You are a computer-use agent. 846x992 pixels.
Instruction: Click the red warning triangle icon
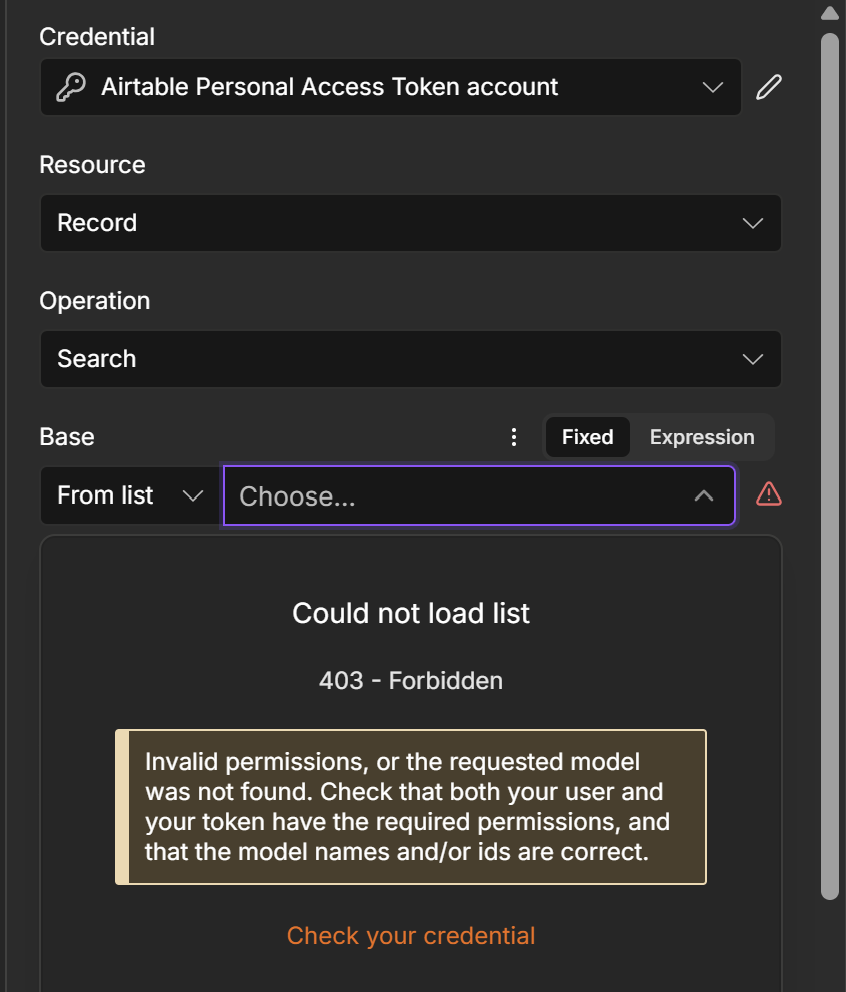click(769, 494)
